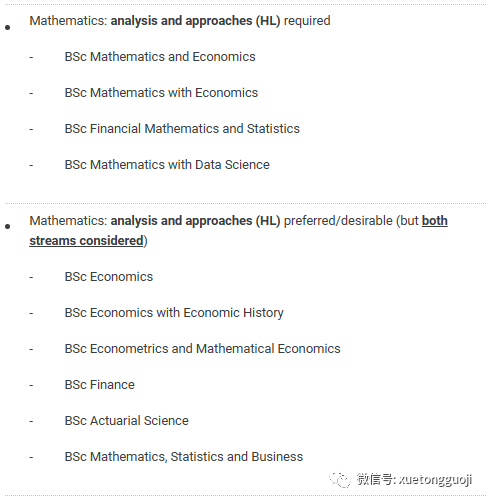Click the dotted divider line between sections
The image size is (487, 502).
[245, 203]
